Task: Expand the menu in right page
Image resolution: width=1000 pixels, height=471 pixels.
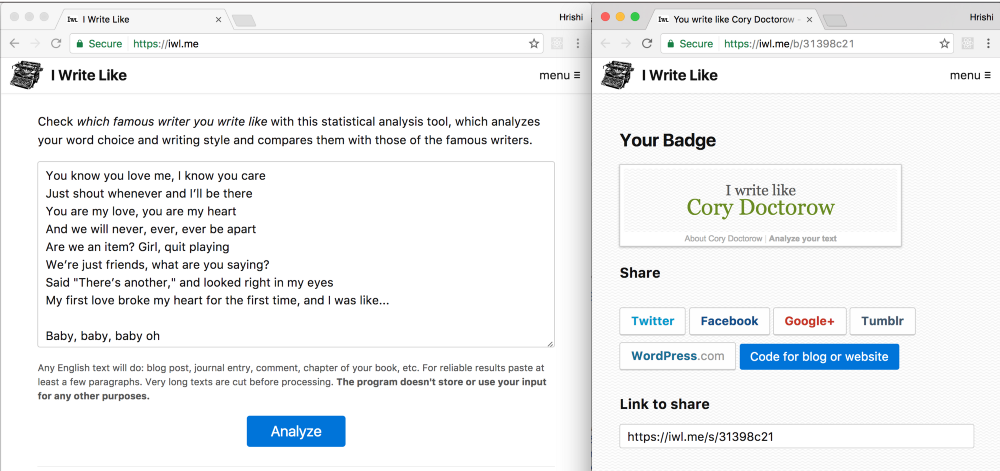Action: pyautogui.click(x=970, y=75)
